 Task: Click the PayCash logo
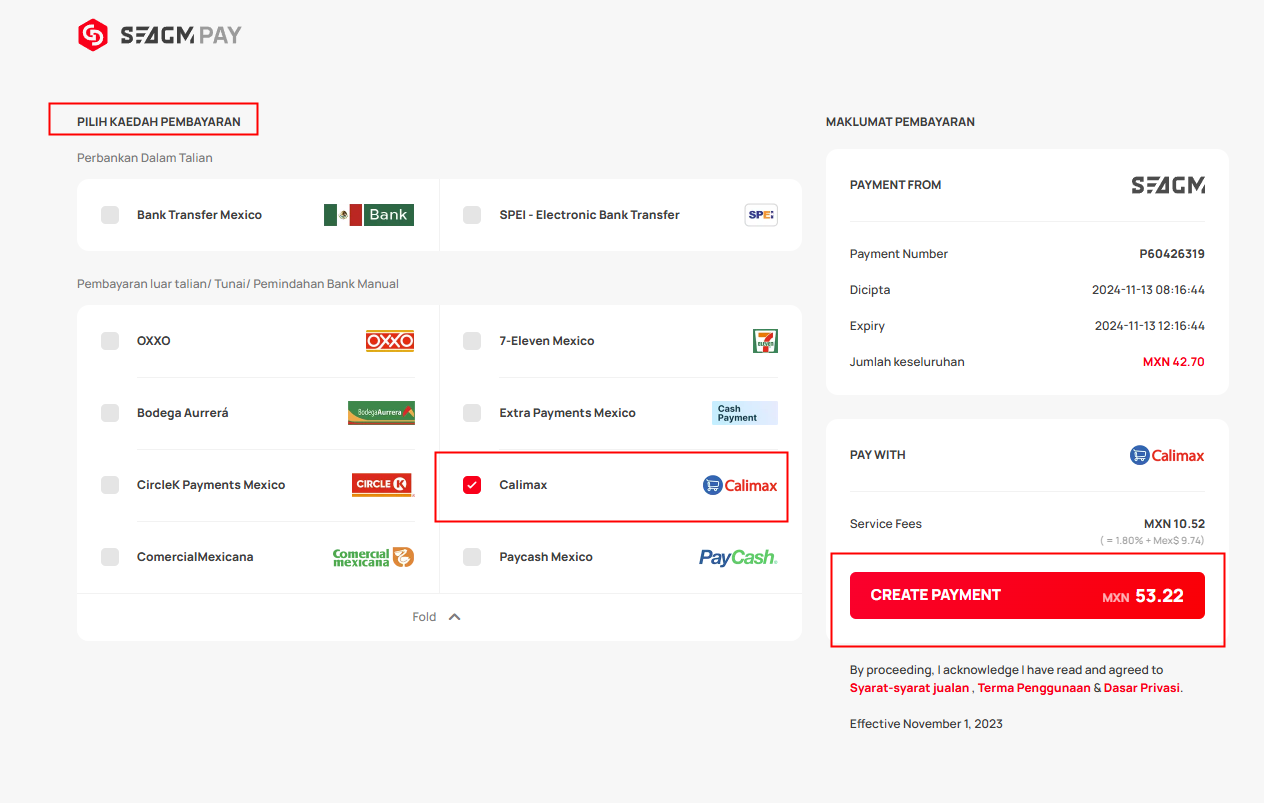point(738,557)
